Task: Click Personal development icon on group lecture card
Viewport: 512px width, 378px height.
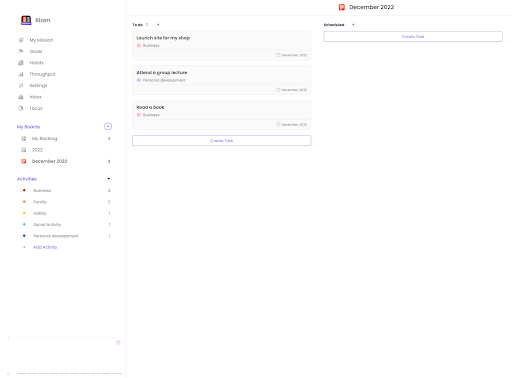Action: (x=139, y=80)
